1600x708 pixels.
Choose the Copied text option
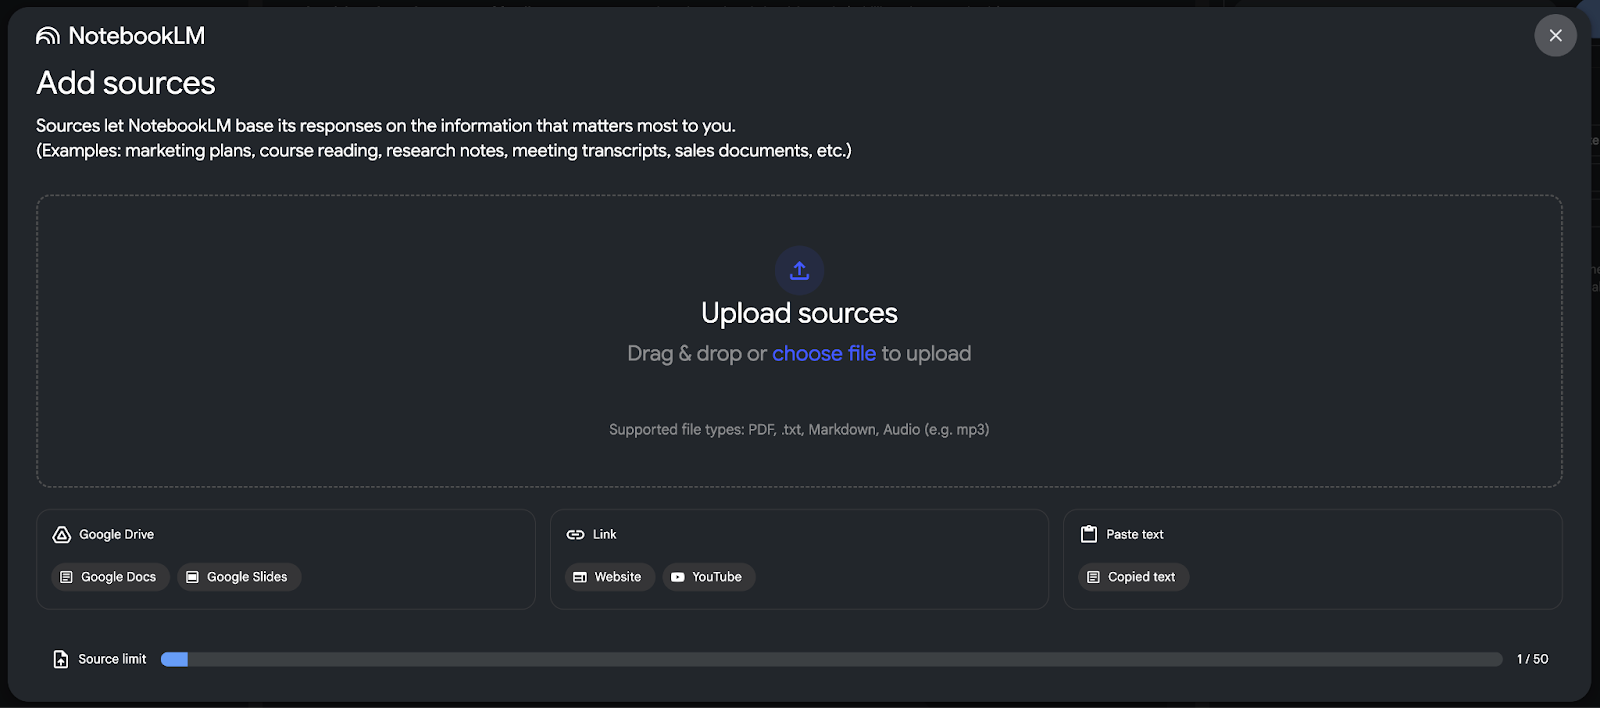coord(1133,577)
